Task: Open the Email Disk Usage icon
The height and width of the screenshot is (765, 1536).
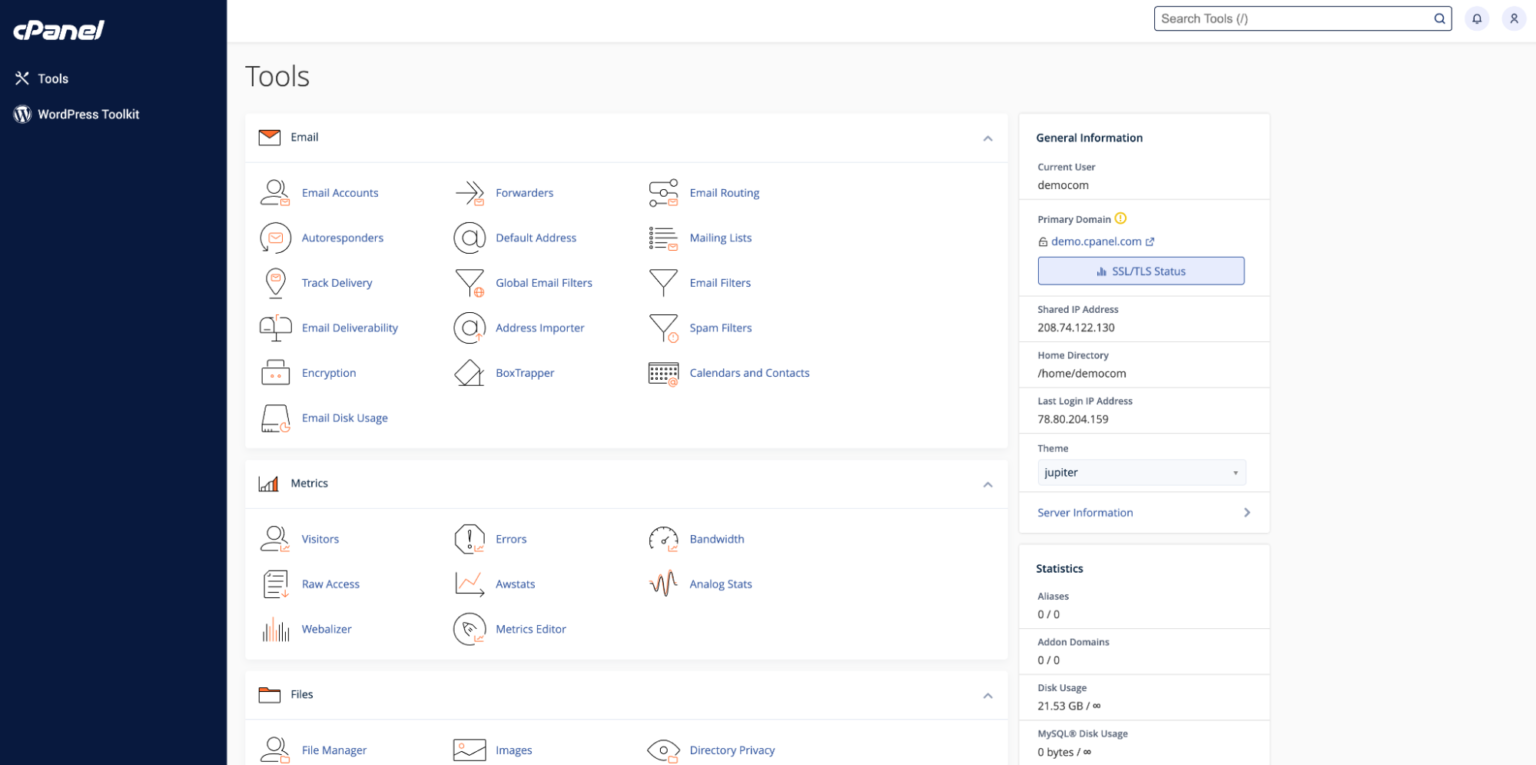Action: (x=275, y=418)
